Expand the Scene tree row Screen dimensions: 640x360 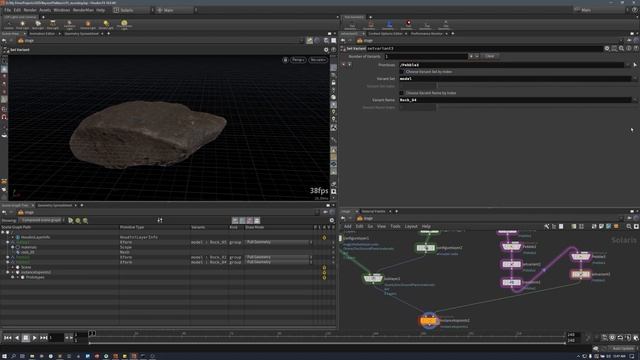[13, 267]
